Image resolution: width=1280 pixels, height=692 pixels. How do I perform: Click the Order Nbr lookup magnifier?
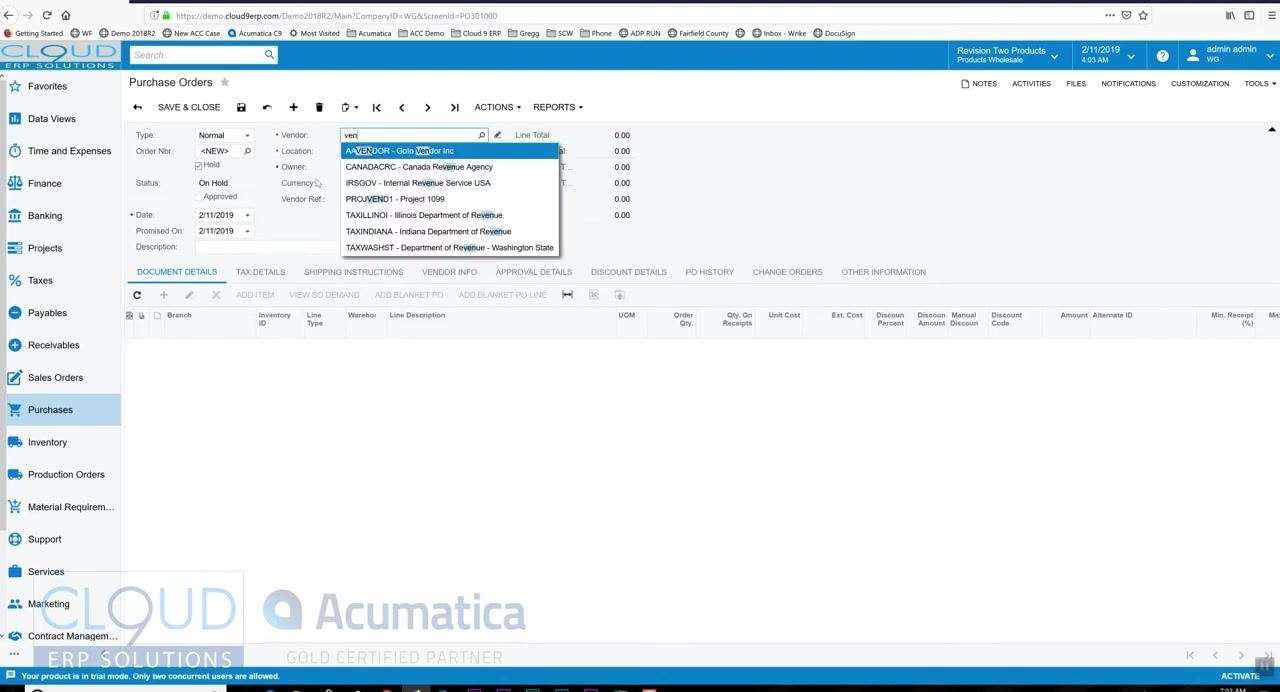(247, 151)
